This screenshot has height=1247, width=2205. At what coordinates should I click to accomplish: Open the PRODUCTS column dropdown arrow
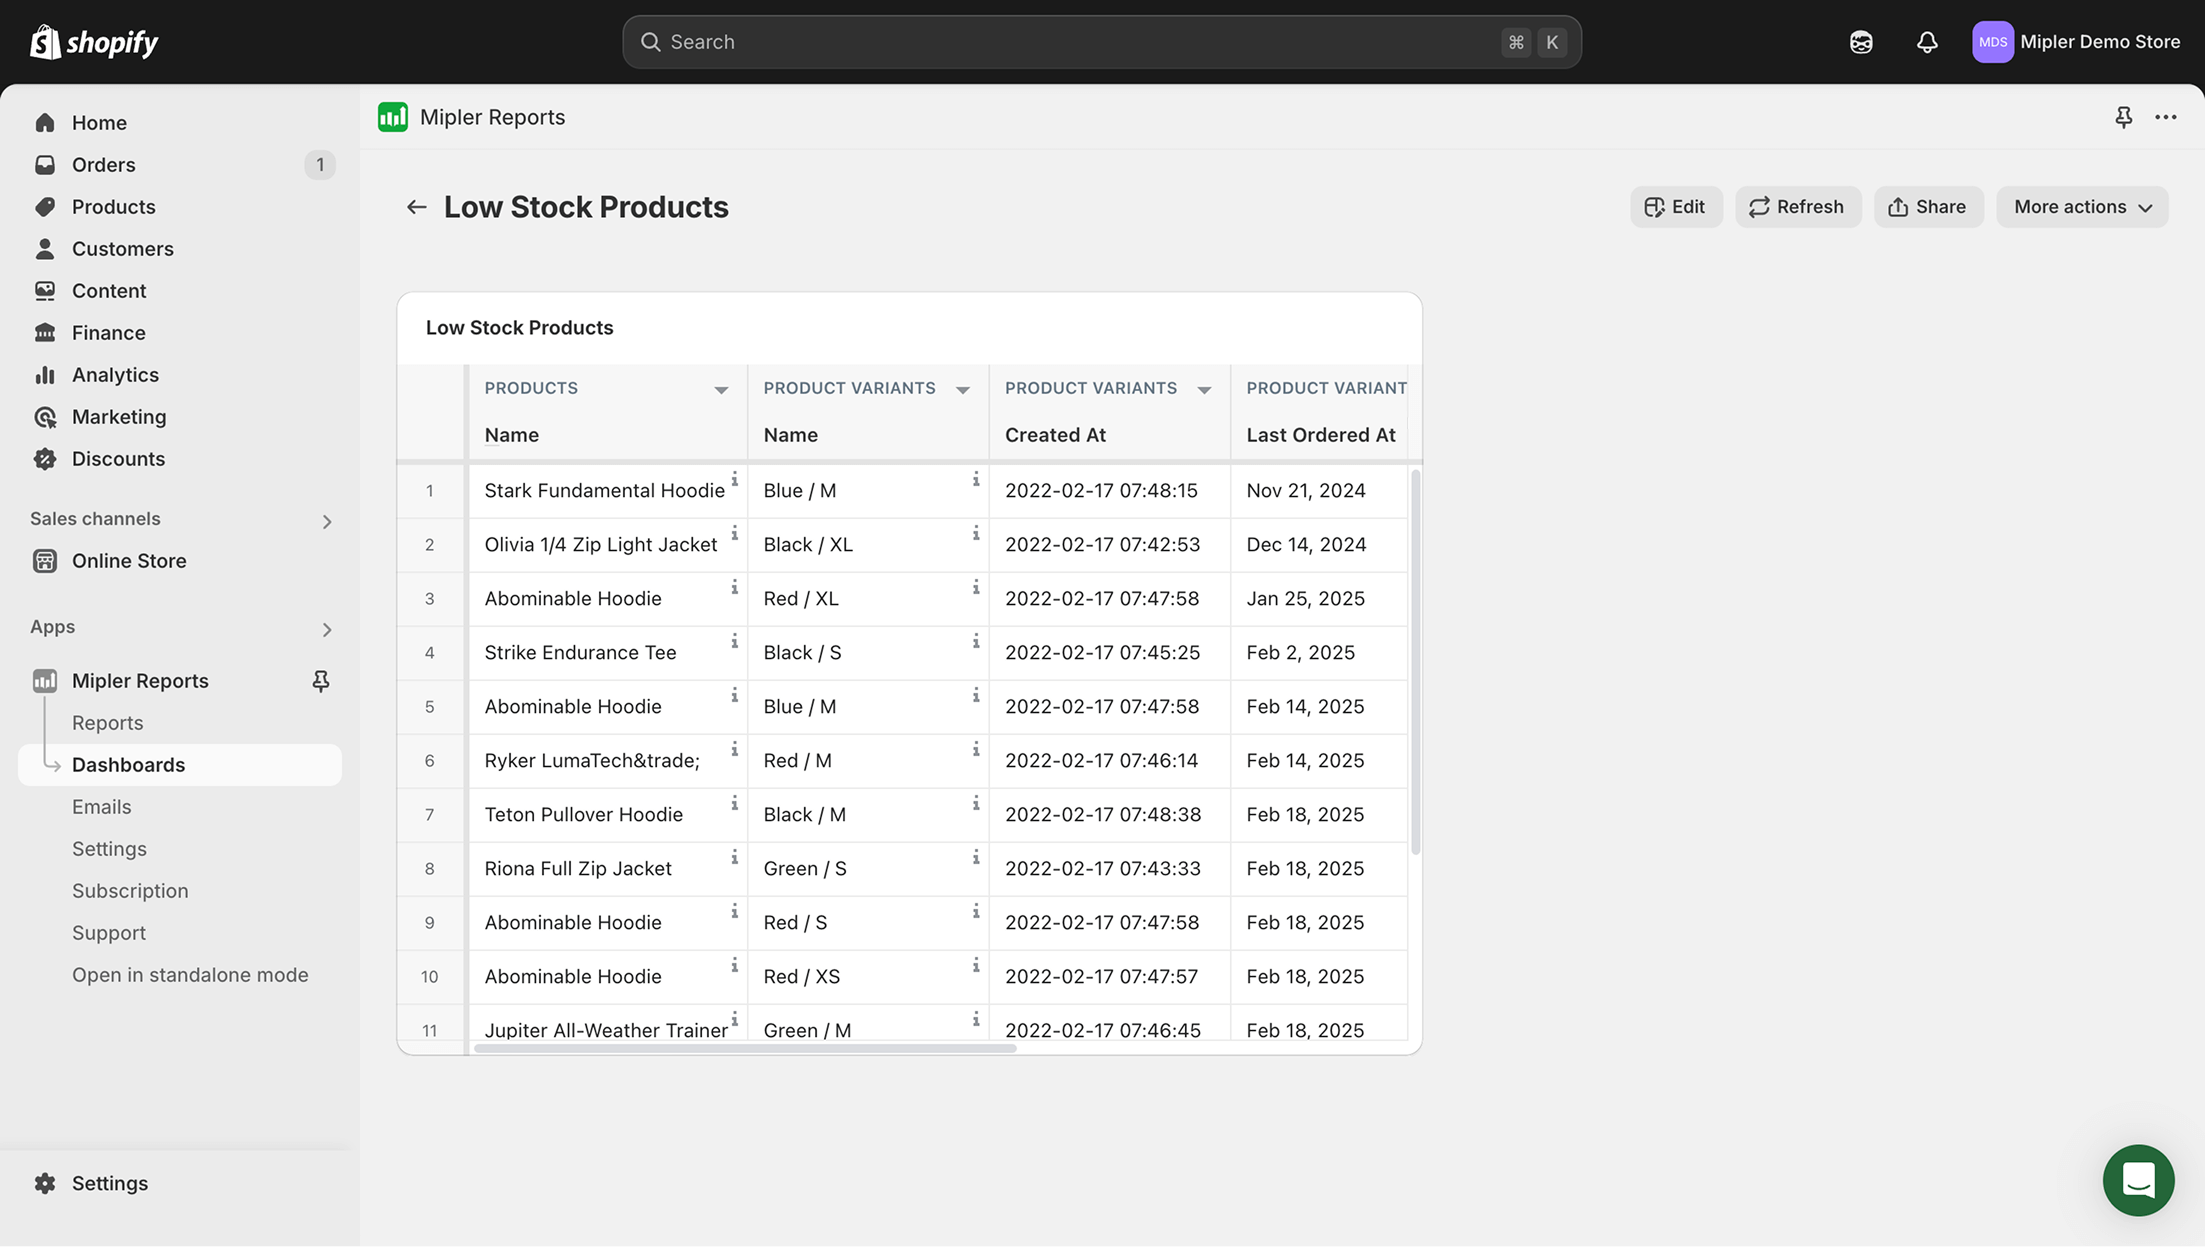[721, 388]
